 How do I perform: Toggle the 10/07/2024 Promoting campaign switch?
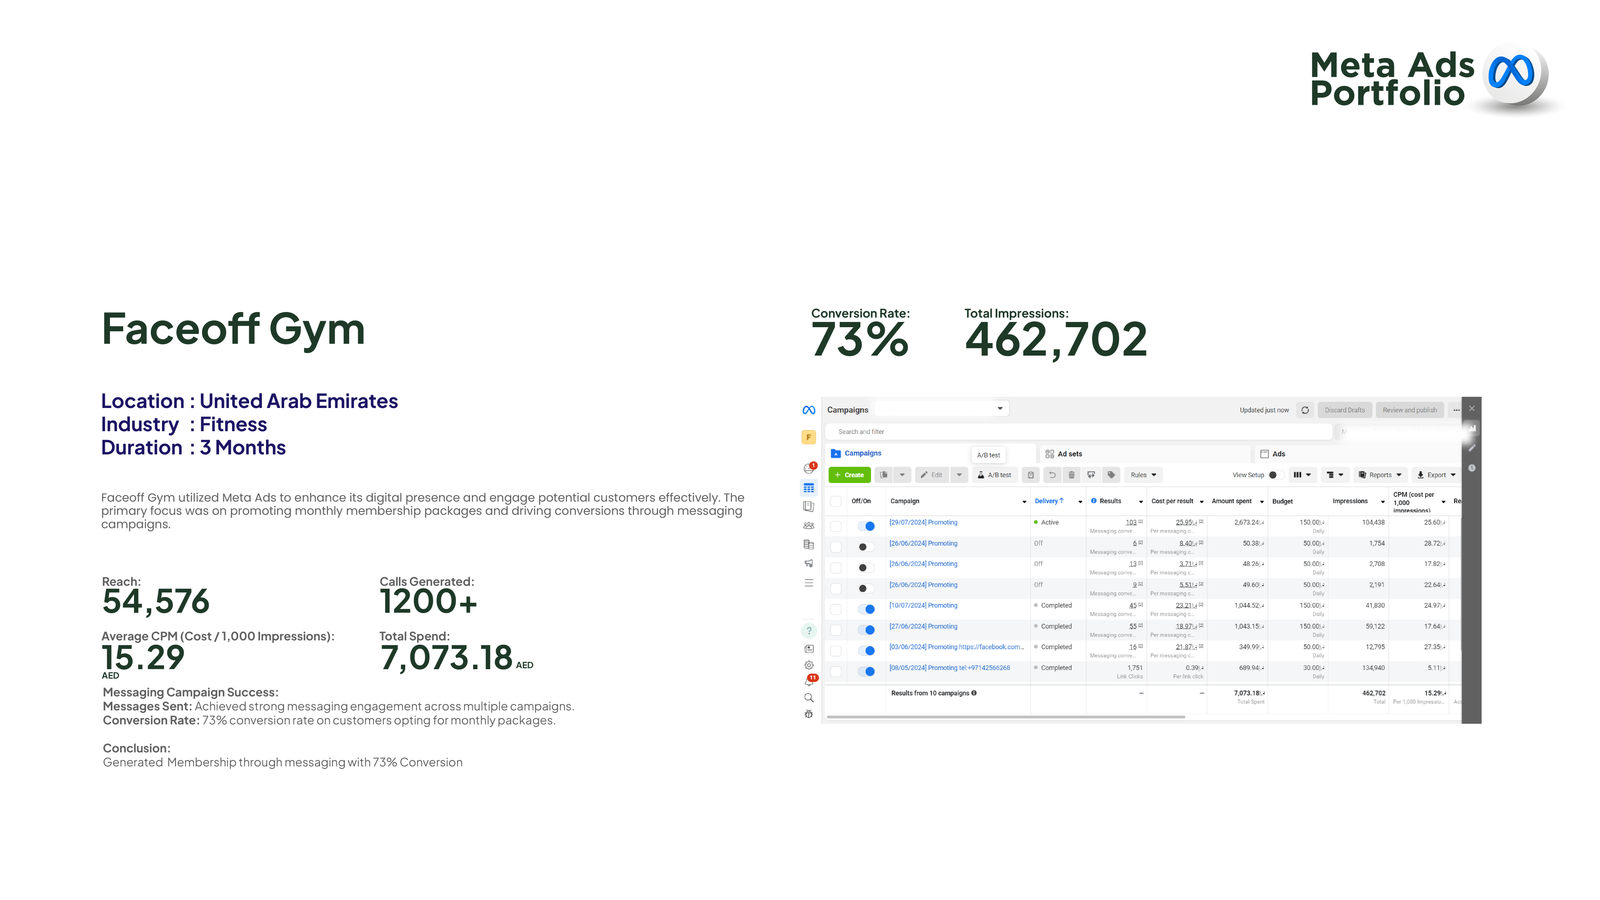click(866, 609)
